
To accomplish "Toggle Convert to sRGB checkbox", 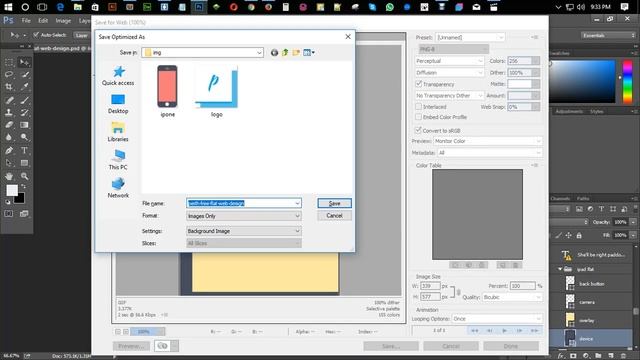I will coord(418,130).
